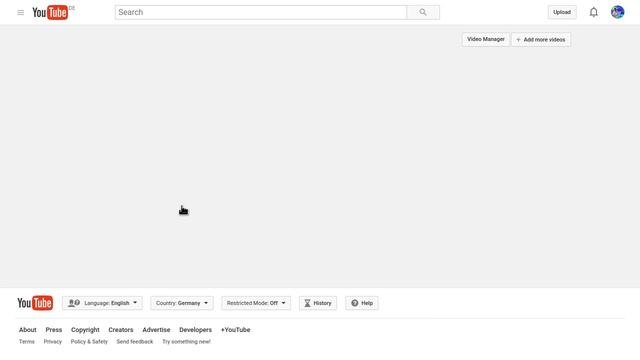Viewport: 640px width, 360px height.
Task: Open the Help button
Action: click(x=362, y=303)
